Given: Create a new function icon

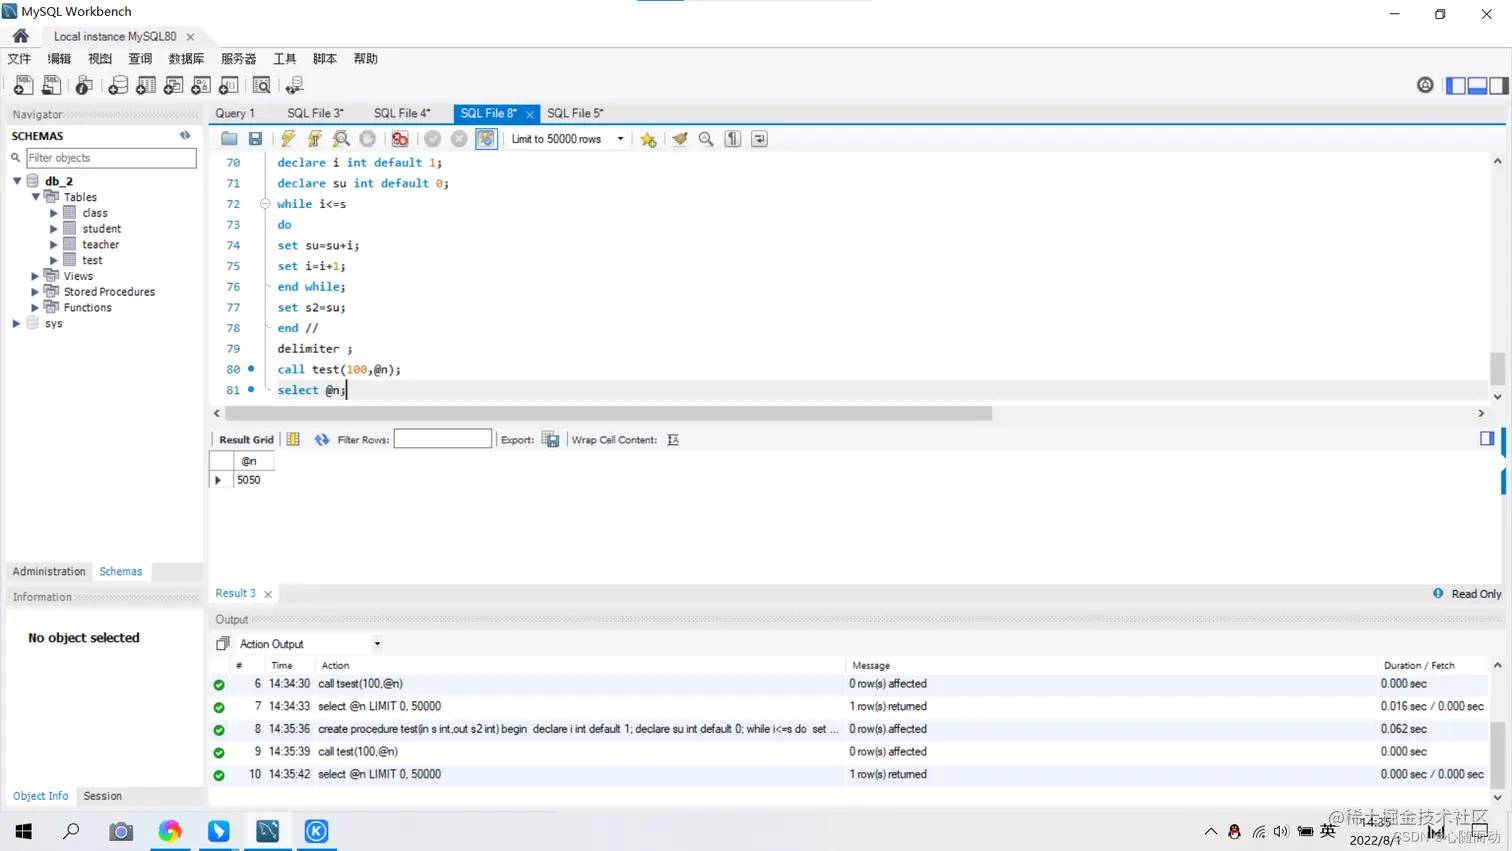Looking at the screenshot, I should (229, 86).
